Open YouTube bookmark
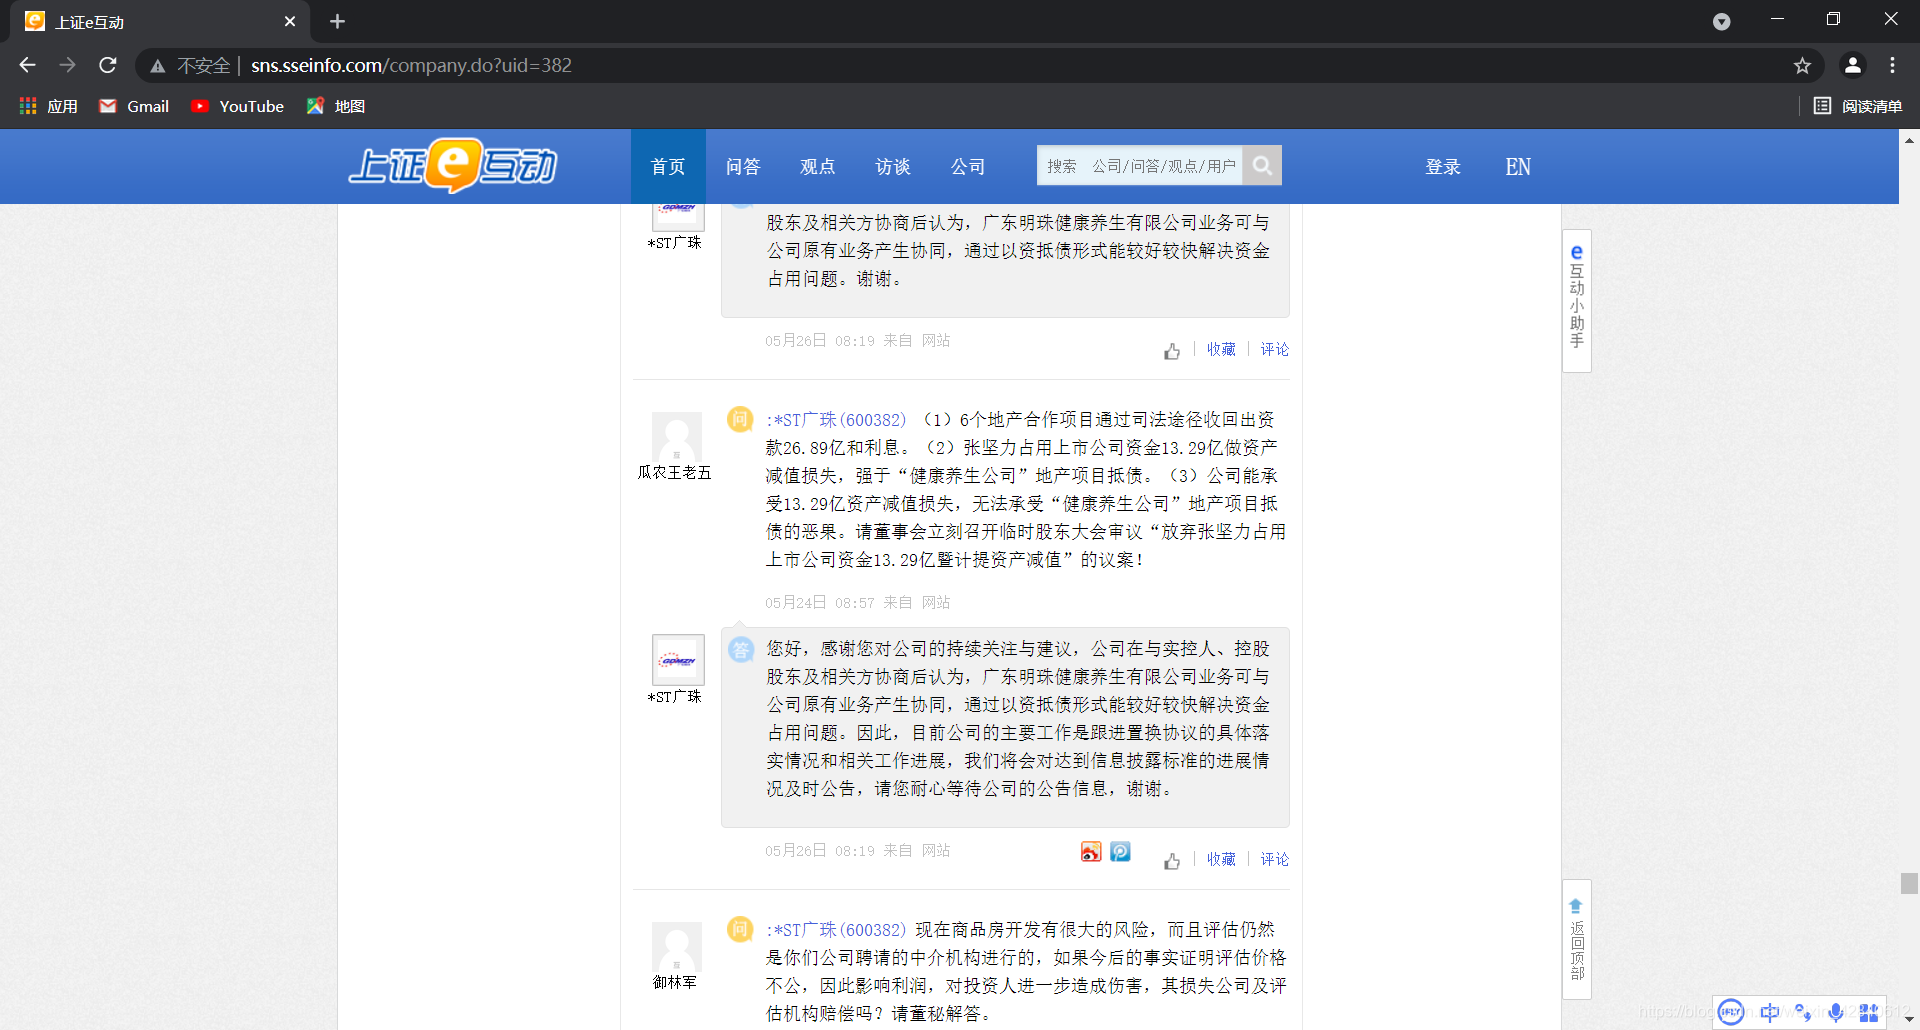 pyautogui.click(x=238, y=106)
